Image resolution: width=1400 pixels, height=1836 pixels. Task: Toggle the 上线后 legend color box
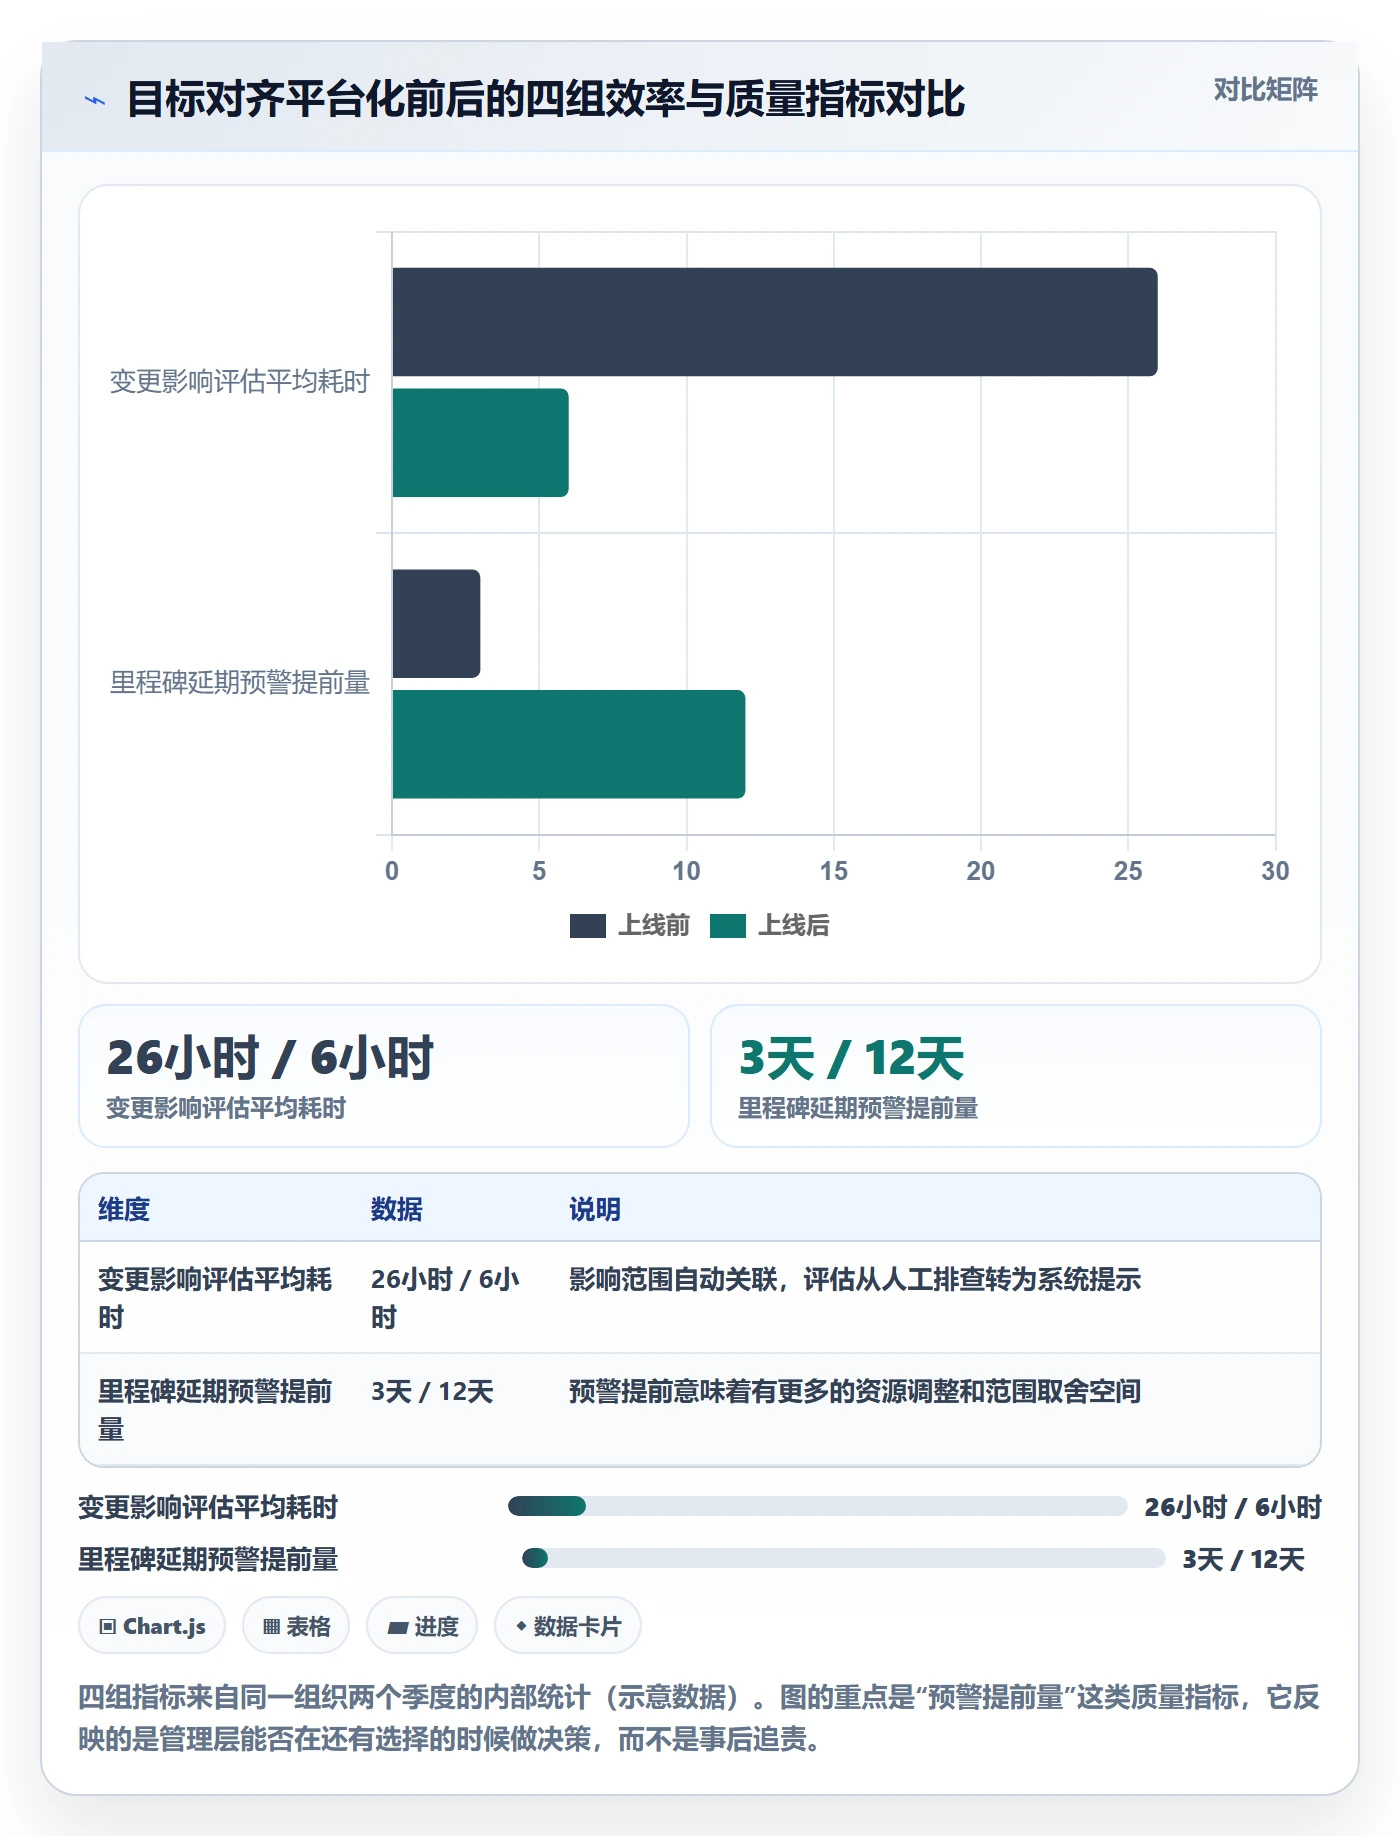[727, 926]
